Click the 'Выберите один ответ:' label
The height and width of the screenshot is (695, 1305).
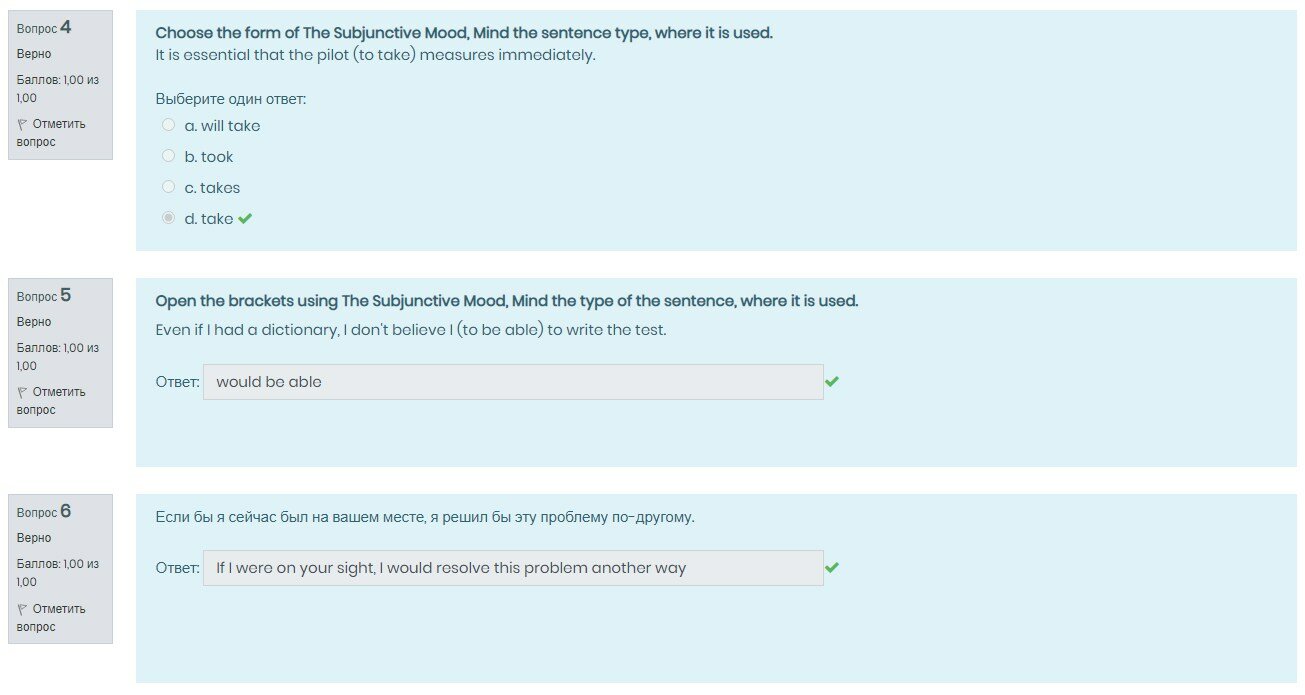click(x=230, y=99)
